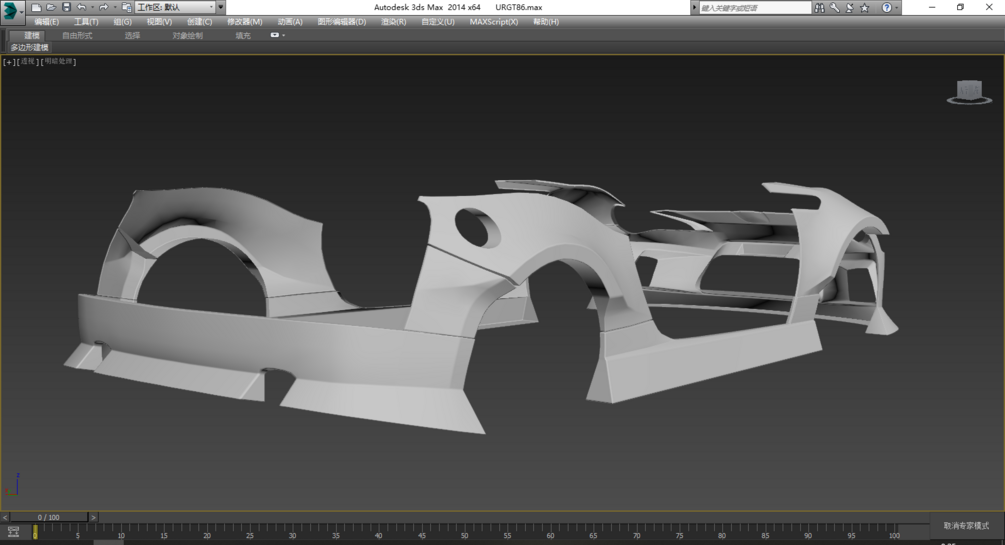Toggle the mini curve editor icon by timeline
Screen dimensions: 1005x545
13,532
